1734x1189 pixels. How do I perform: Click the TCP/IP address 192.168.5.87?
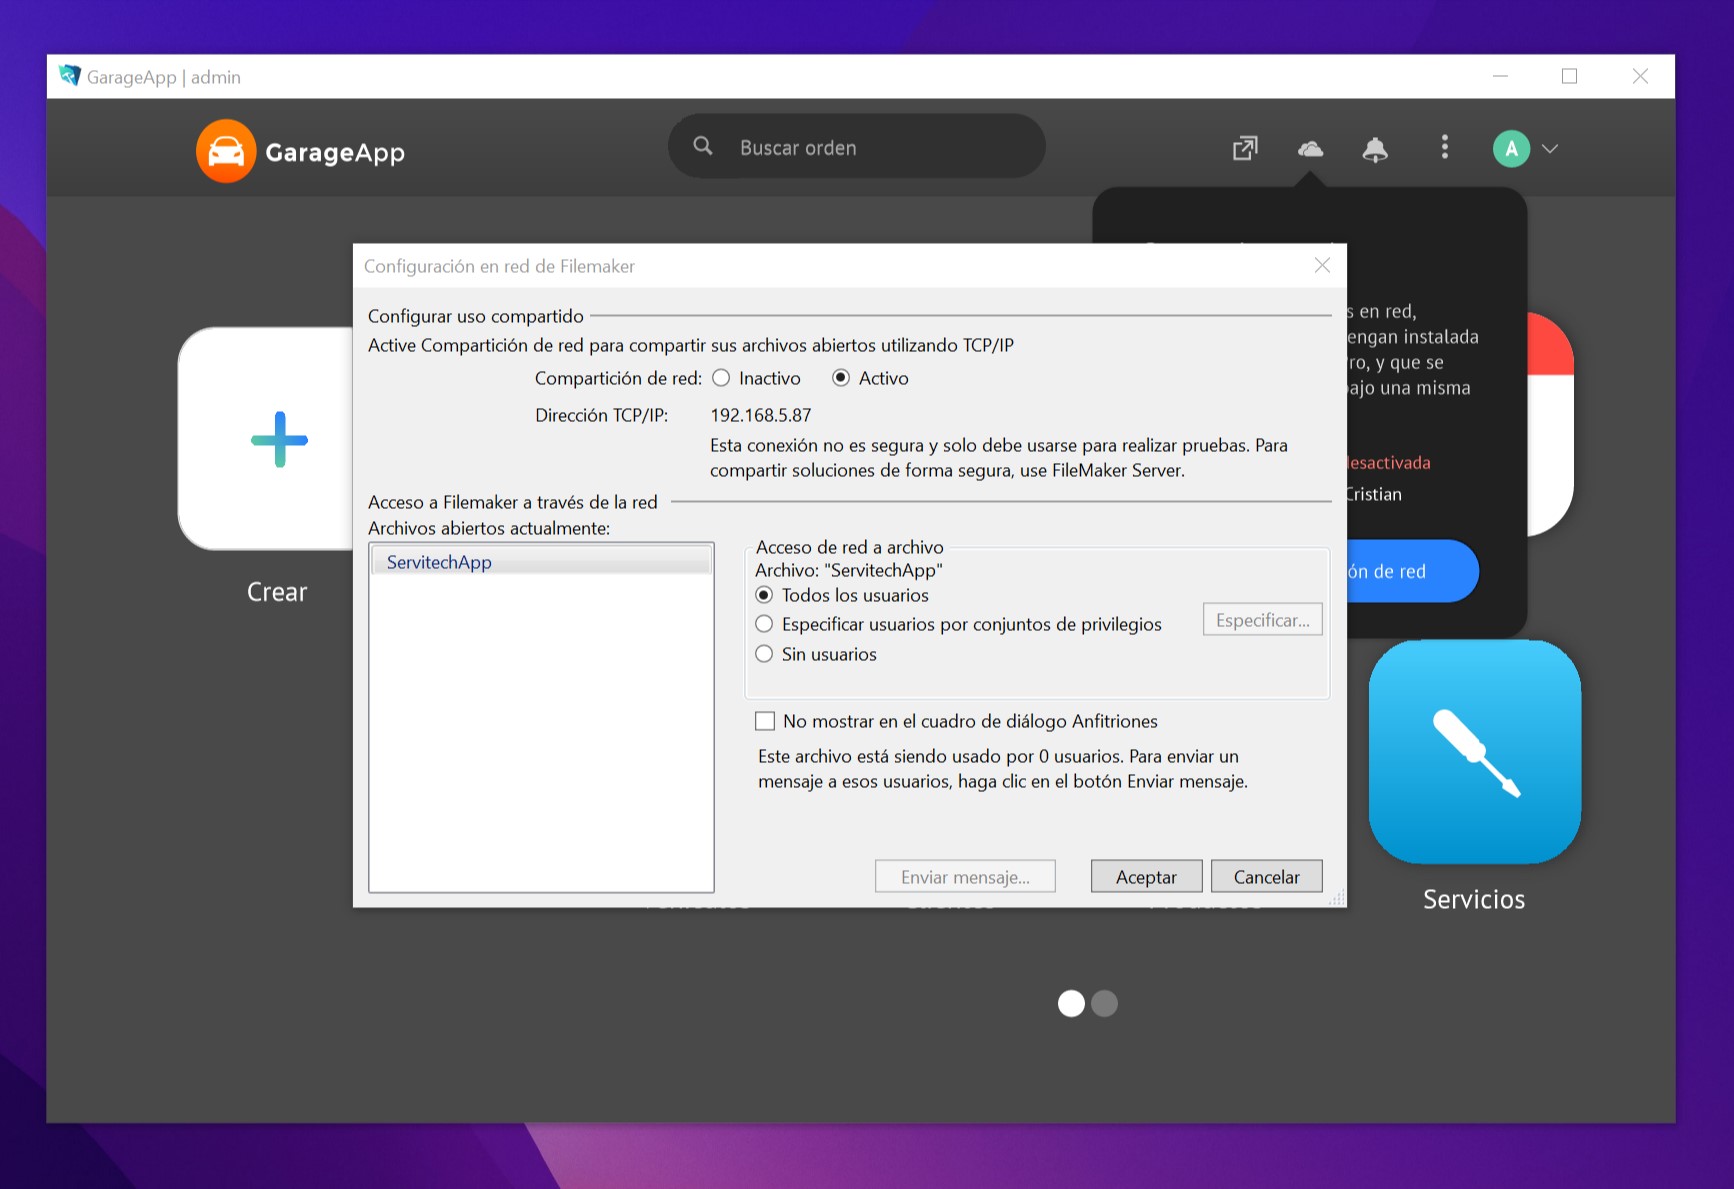[761, 415]
